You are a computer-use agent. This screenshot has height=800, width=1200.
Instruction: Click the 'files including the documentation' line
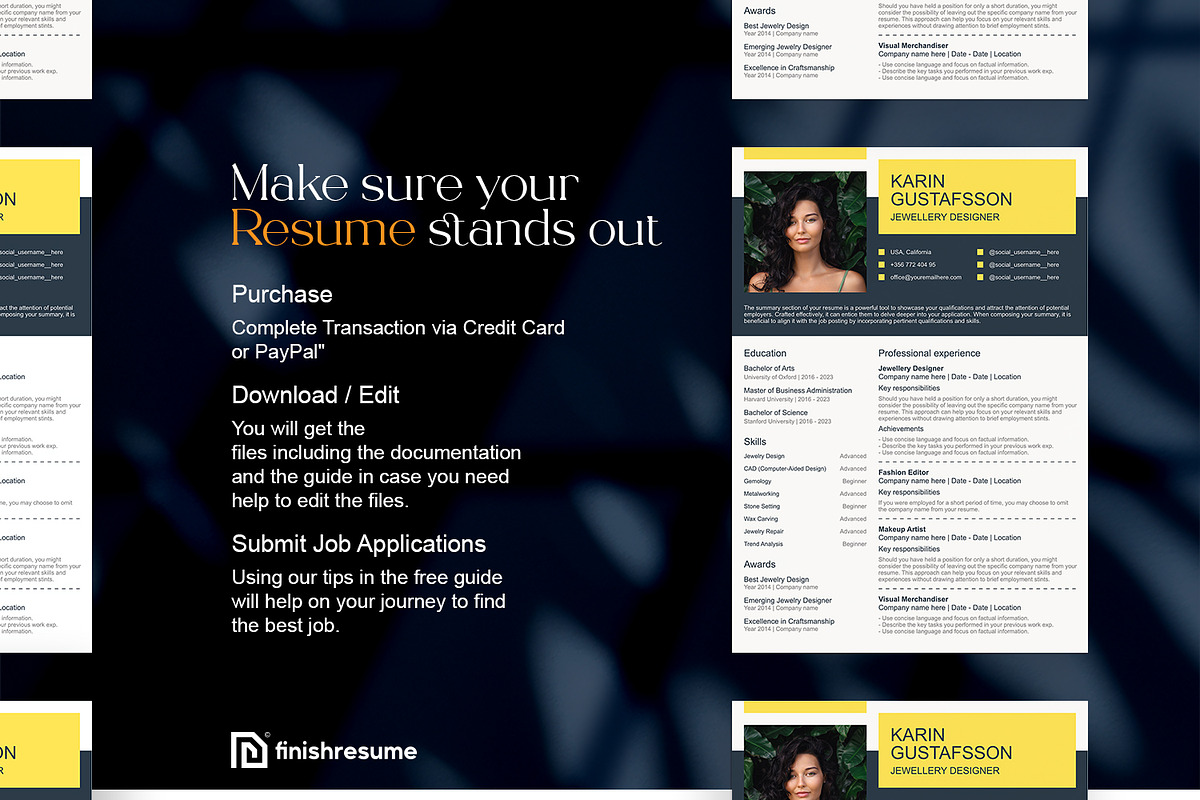[376, 452]
